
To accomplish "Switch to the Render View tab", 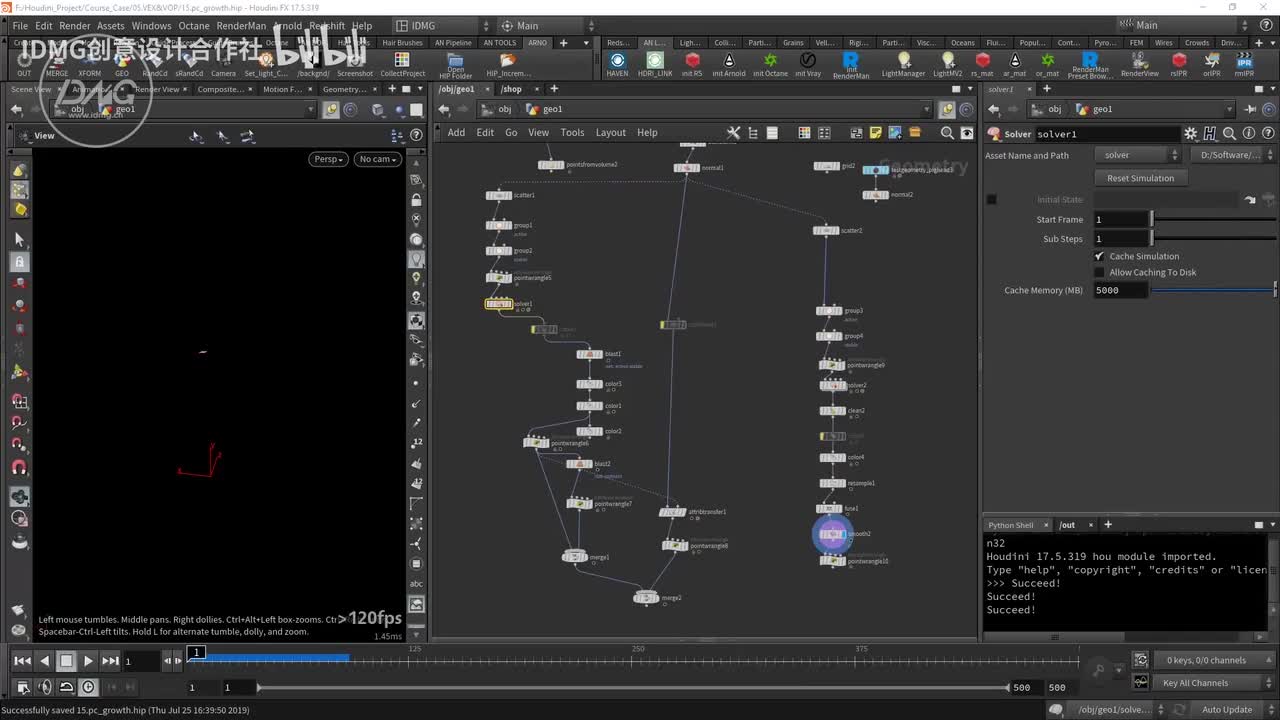I will tap(157, 89).
